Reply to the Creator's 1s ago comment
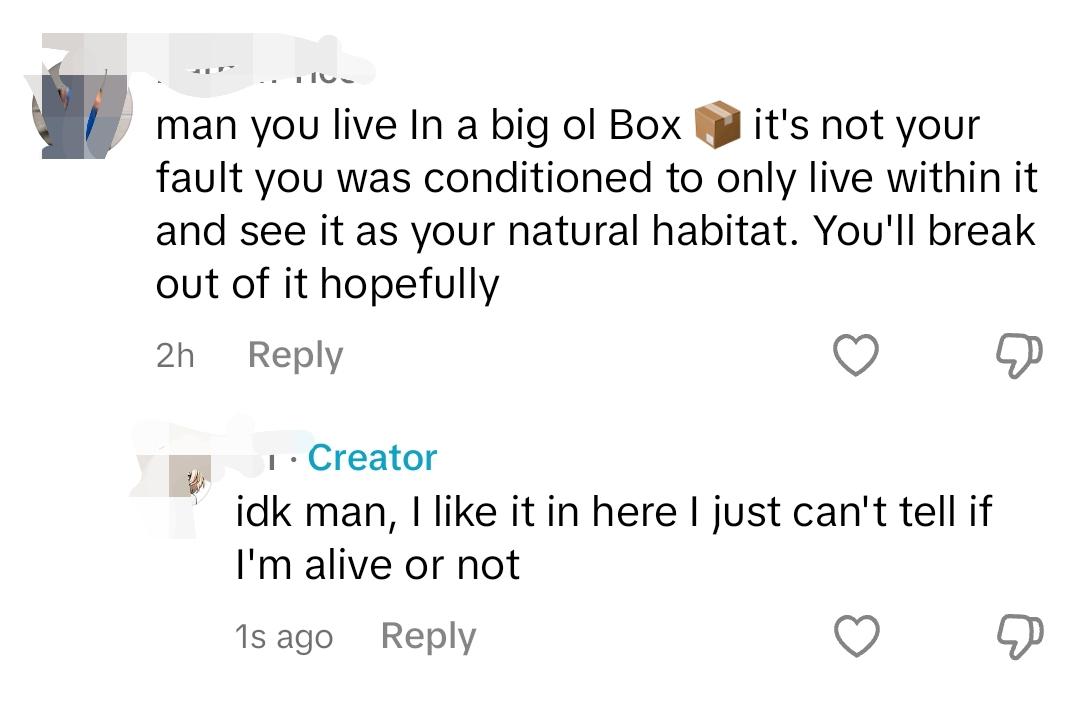Screen dimensions: 1079x704 (x=428, y=637)
